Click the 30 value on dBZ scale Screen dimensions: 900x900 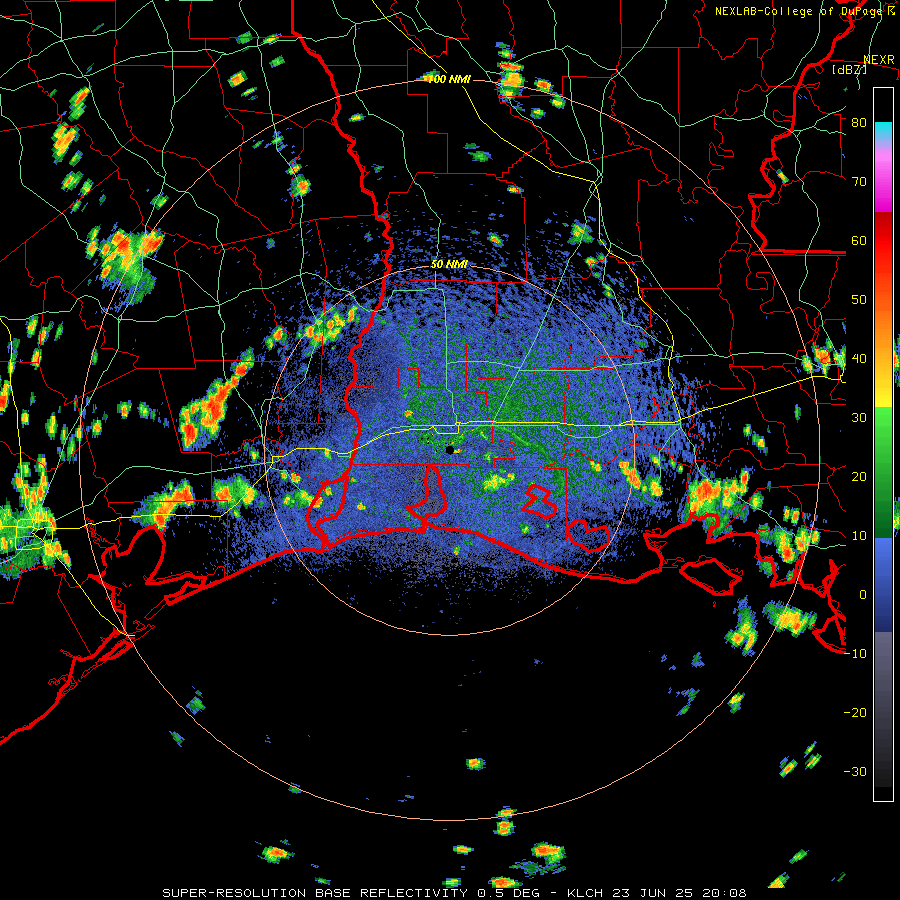pos(859,418)
